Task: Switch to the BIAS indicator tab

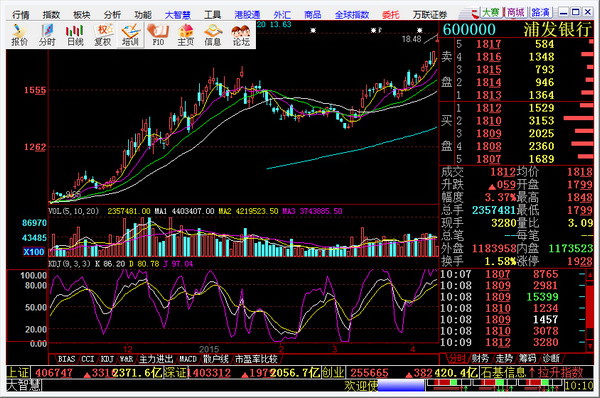Action: (x=67, y=359)
